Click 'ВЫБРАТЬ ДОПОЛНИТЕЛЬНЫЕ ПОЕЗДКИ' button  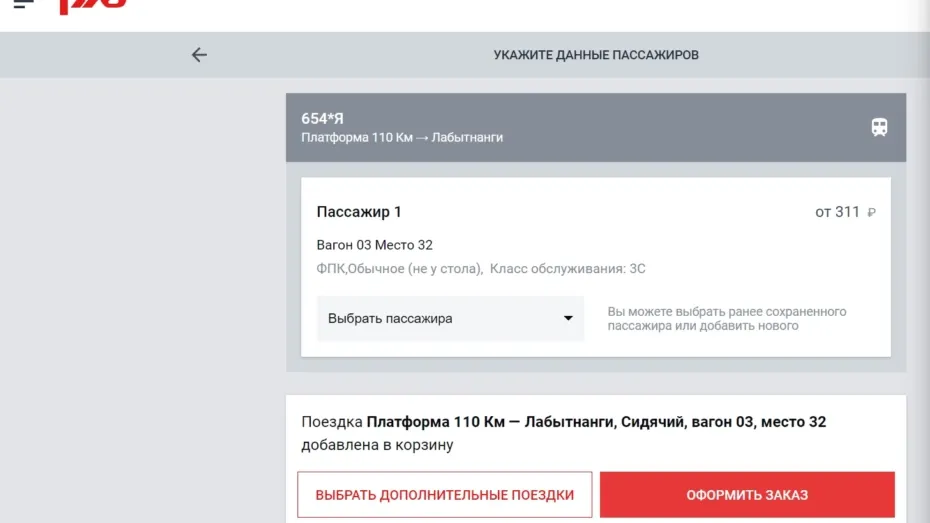[445, 495]
